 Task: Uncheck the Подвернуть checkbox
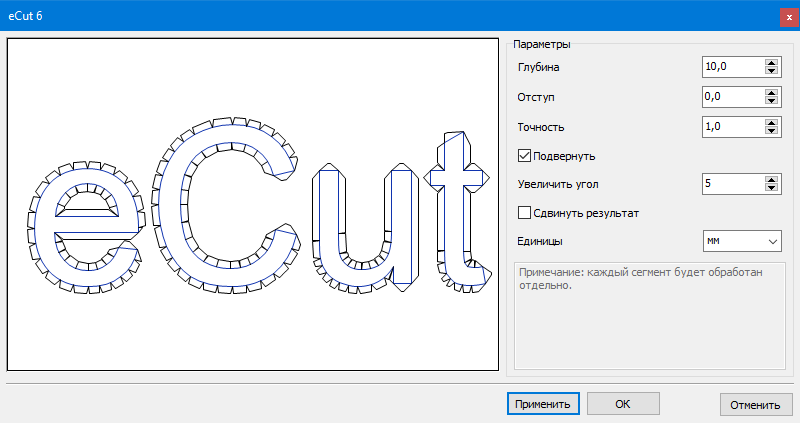tap(524, 156)
